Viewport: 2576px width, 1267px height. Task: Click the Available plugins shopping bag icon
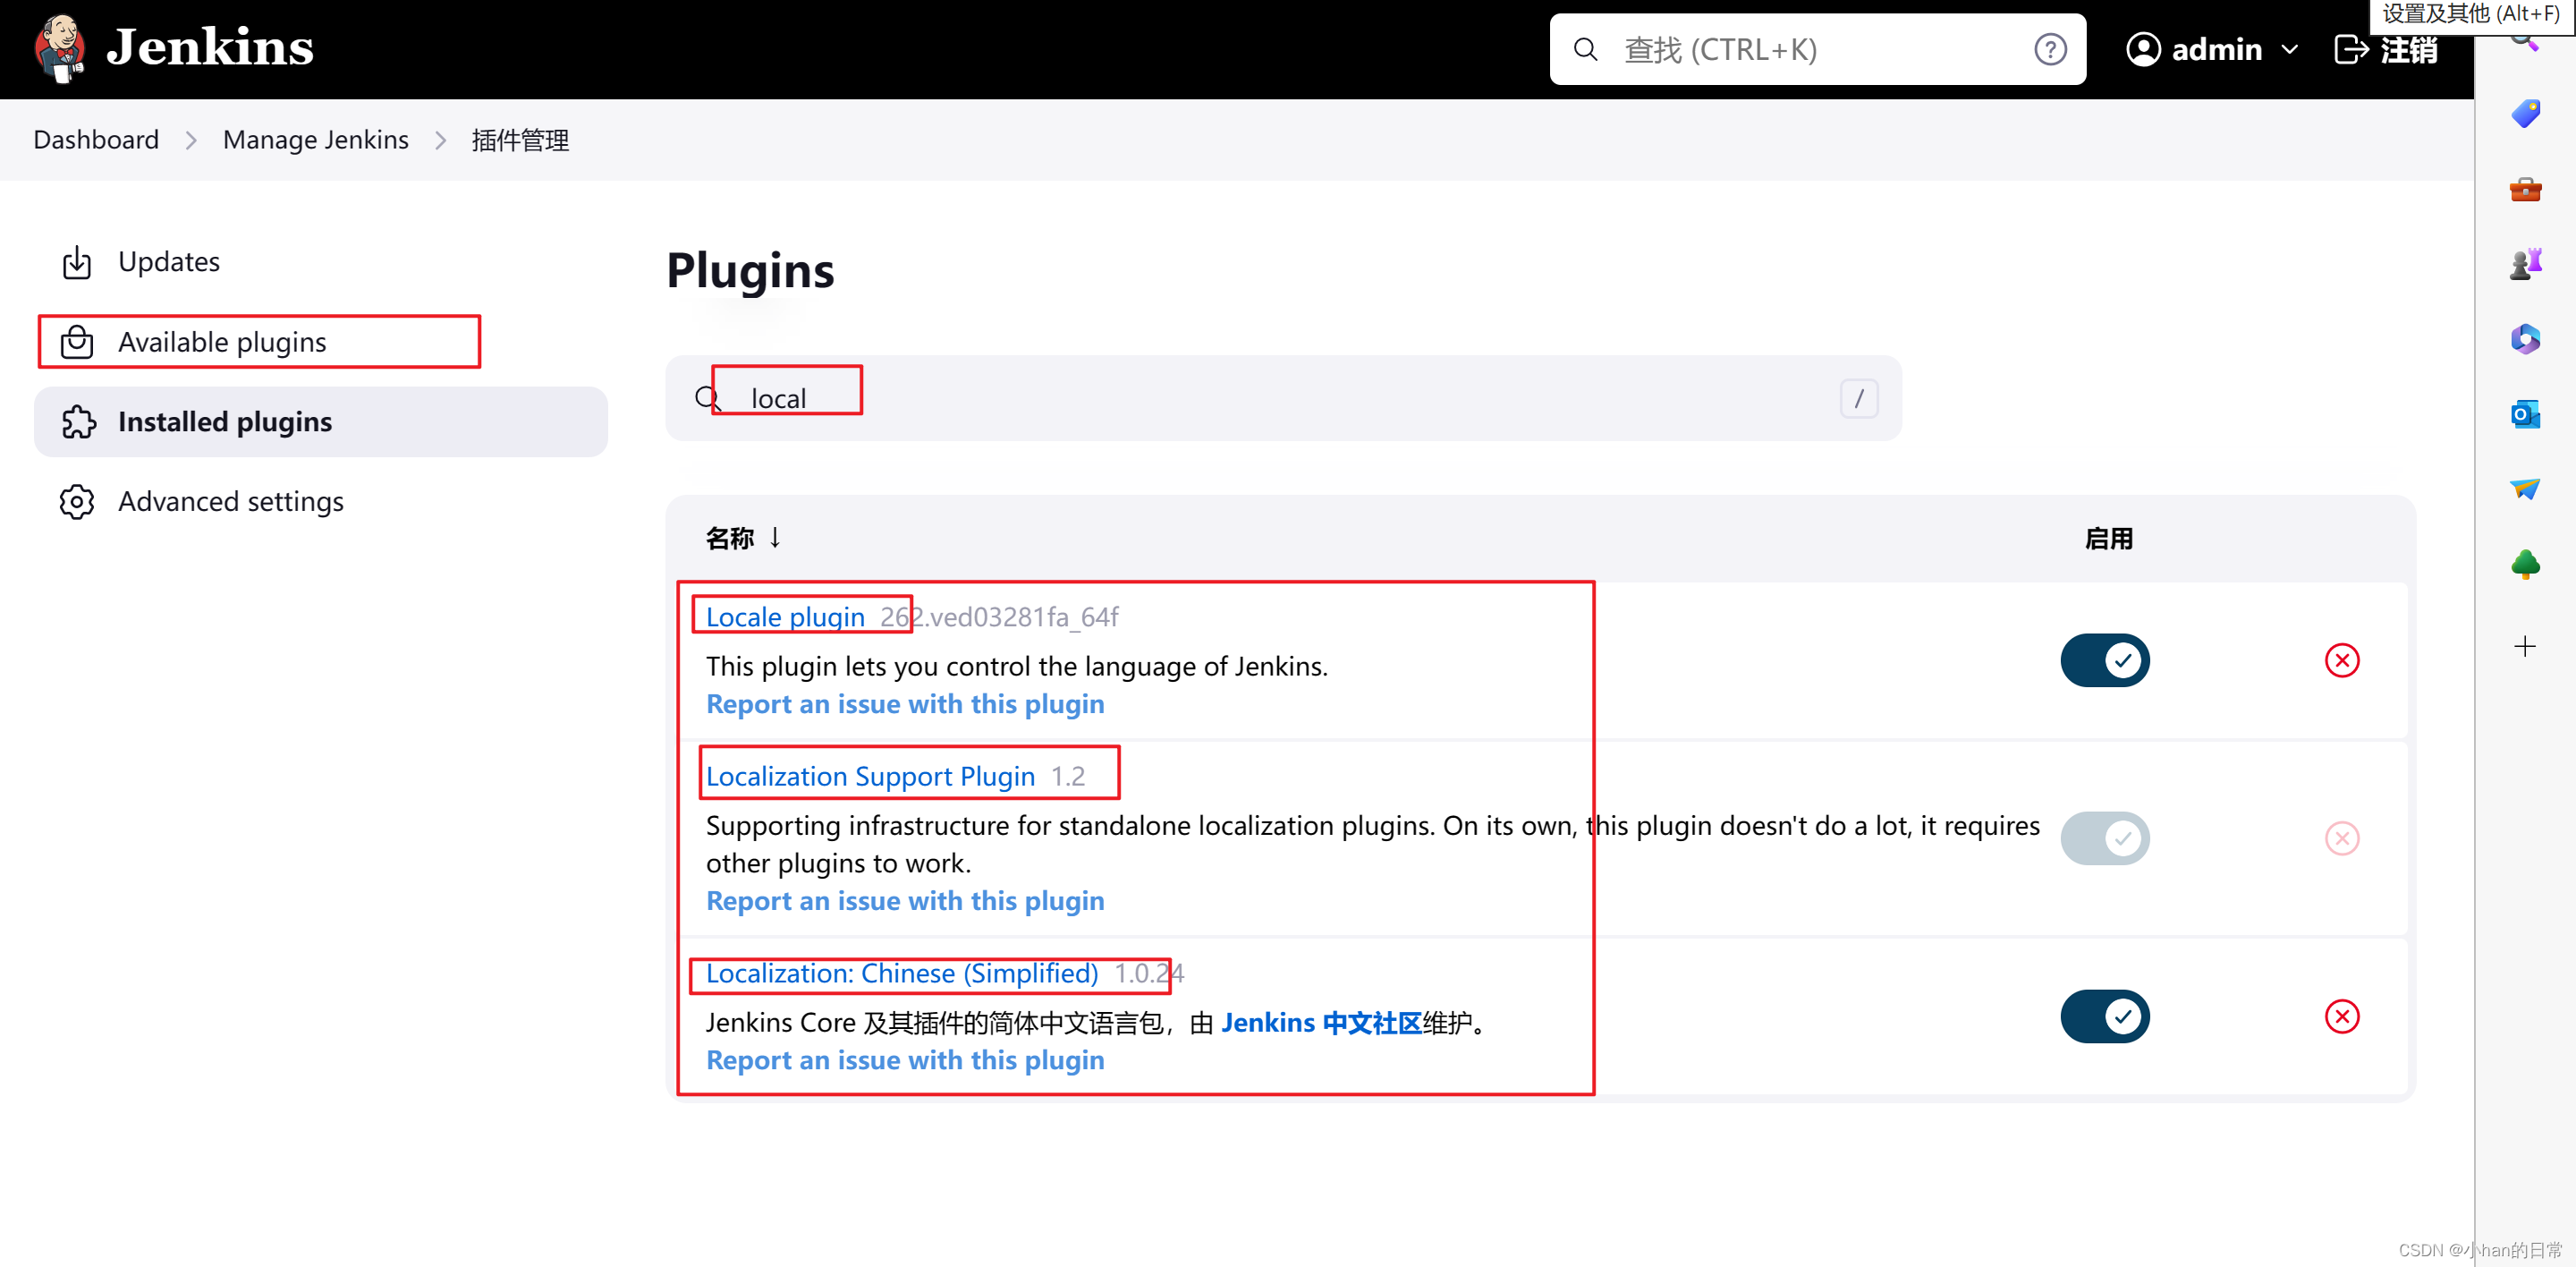click(x=77, y=342)
